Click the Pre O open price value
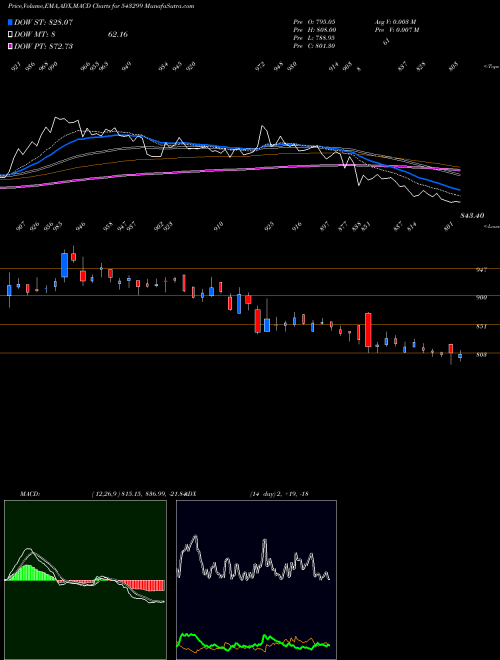500x660 pixels. point(324,21)
